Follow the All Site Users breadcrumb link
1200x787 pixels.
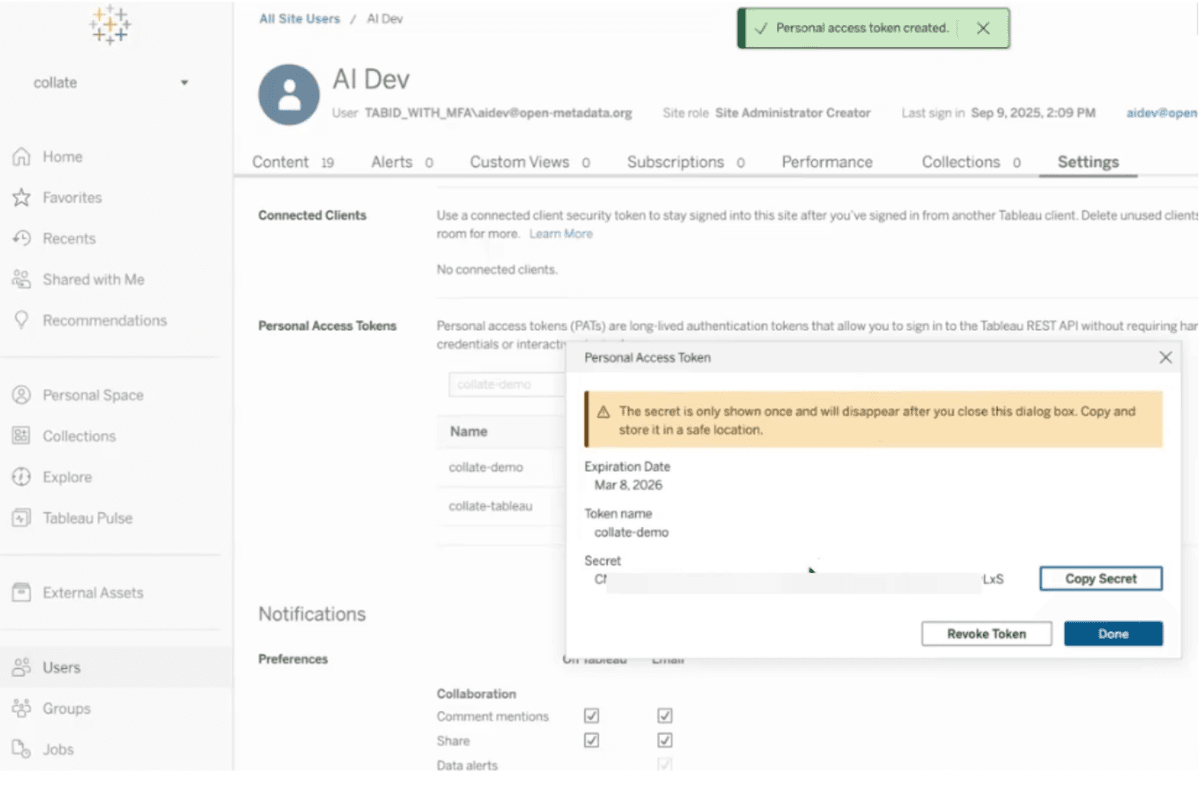click(299, 19)
